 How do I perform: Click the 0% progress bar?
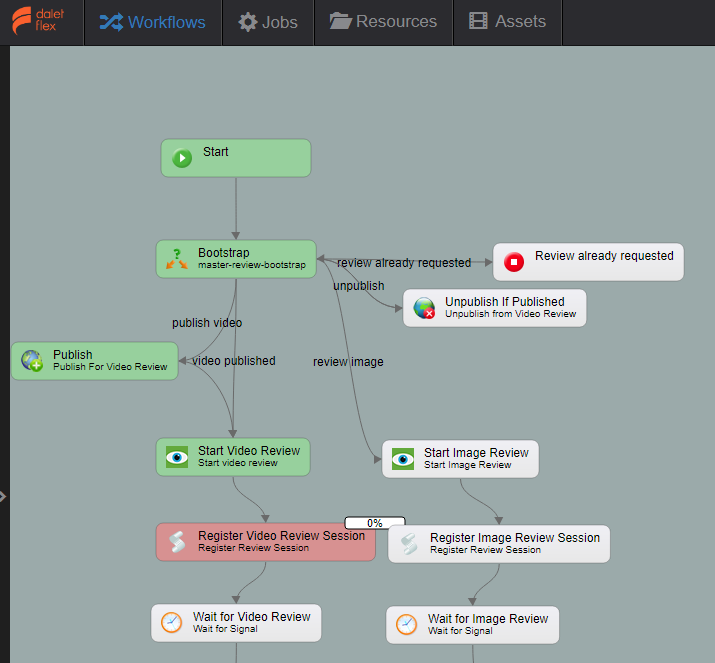tap(375, 522)
